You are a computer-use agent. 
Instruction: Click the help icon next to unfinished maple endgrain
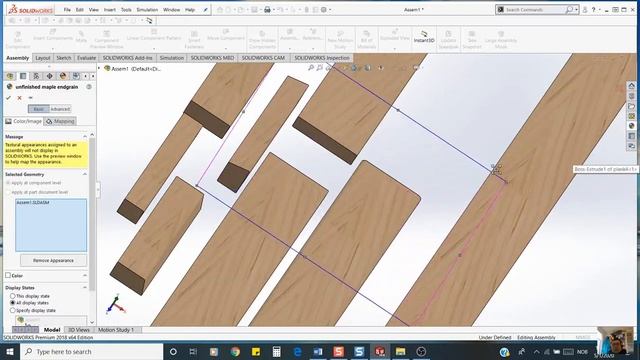click(89, 87)
